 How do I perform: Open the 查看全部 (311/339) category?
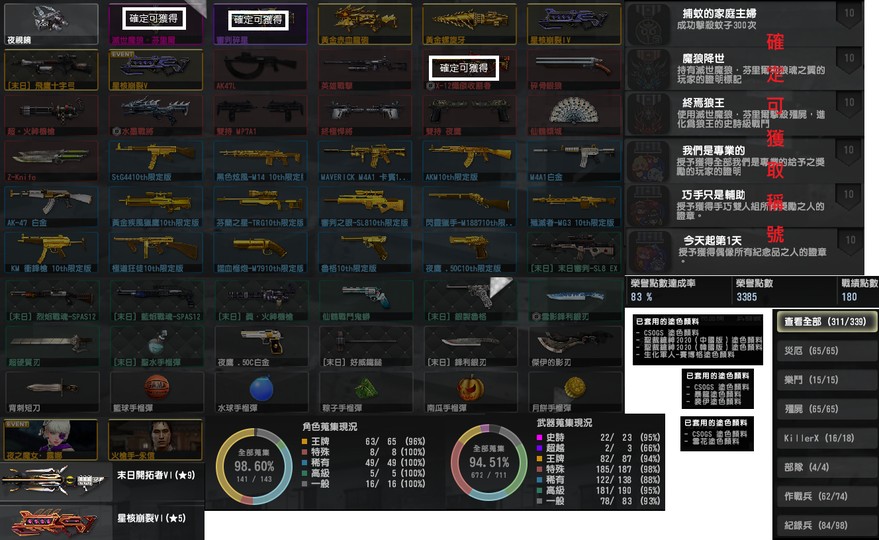pos(827,322)
